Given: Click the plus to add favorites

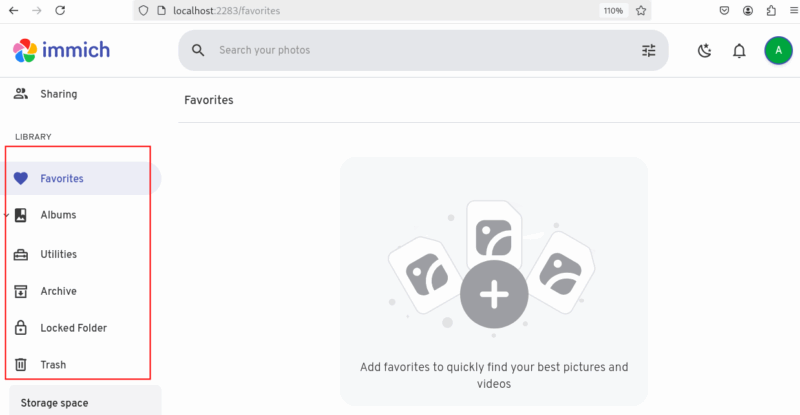Looking at the screenshot, I should pos(494,296).
